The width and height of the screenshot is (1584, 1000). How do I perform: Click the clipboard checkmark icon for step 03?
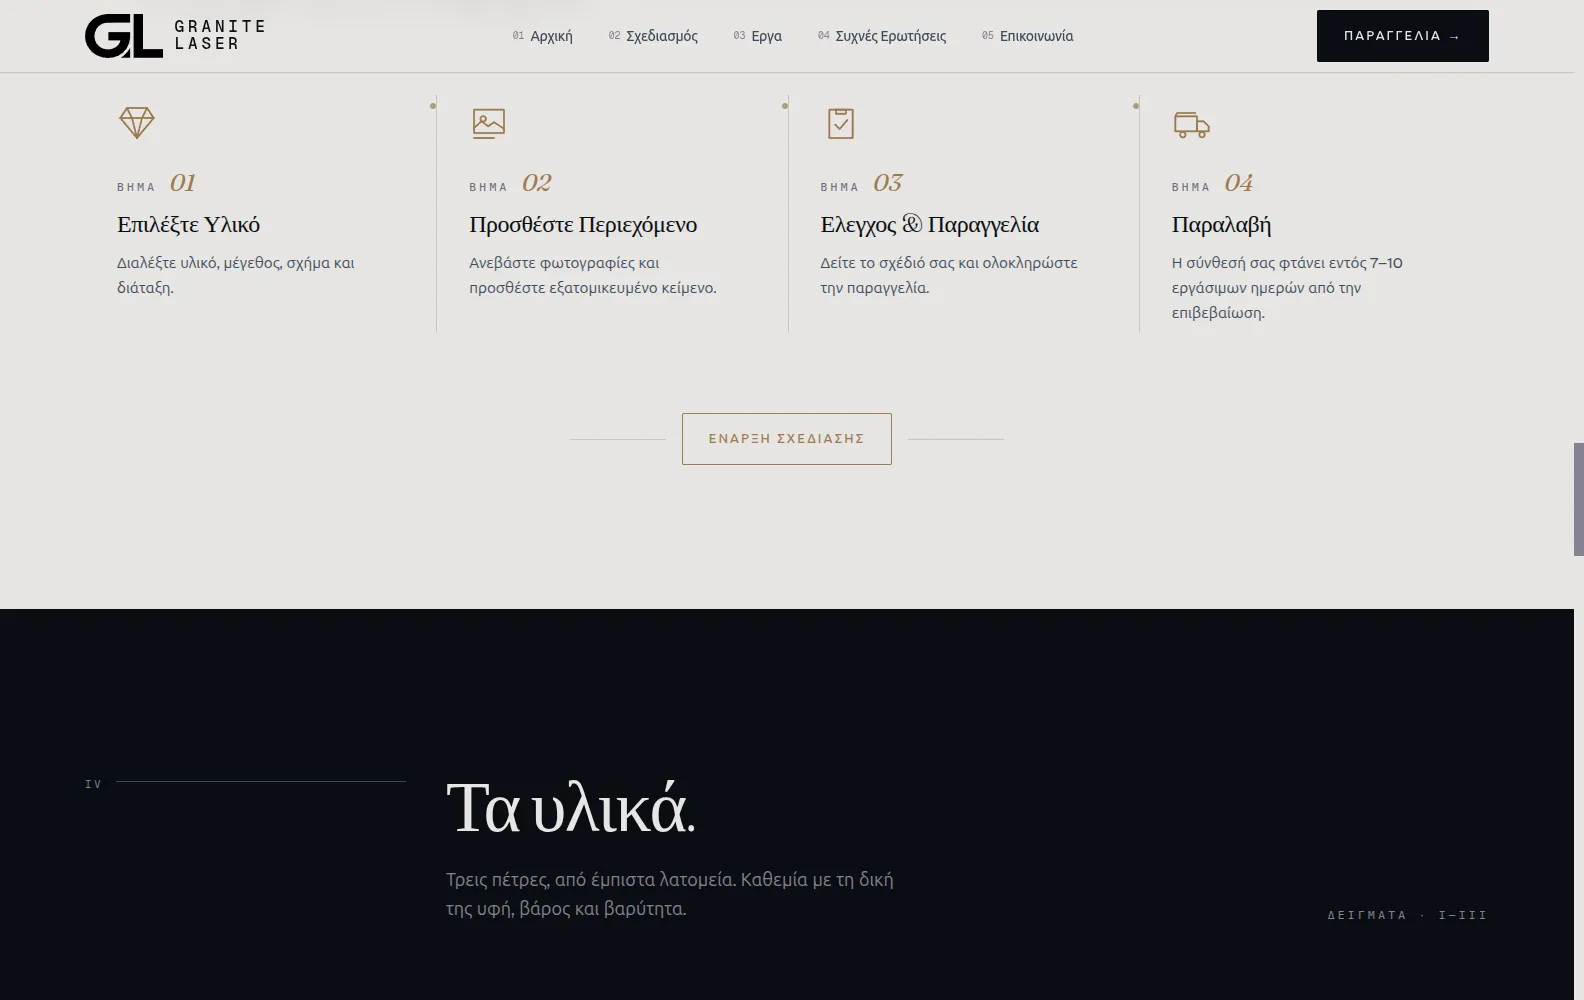click(x=841, y=123)
